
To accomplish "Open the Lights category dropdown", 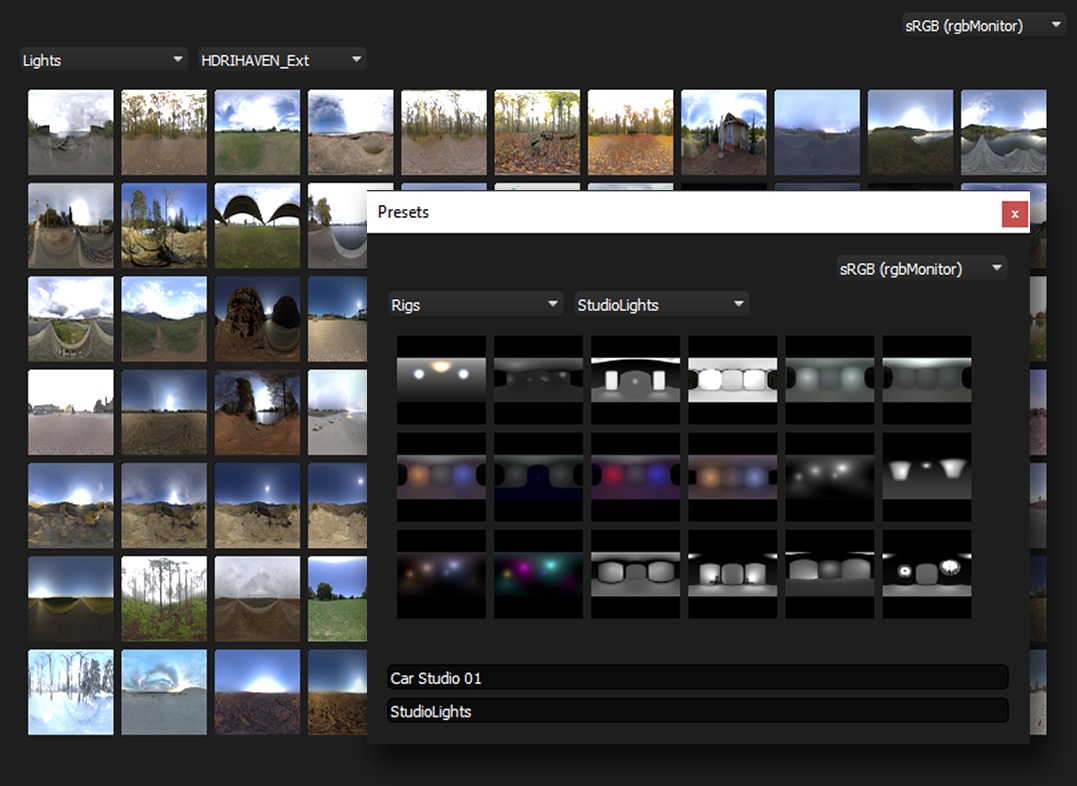I will 104,60.
